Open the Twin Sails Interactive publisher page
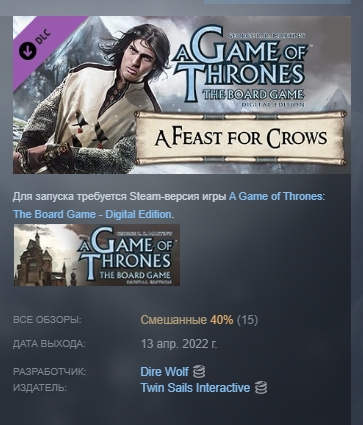The width and height of the screenshot is (363, 425). [195, 388]
